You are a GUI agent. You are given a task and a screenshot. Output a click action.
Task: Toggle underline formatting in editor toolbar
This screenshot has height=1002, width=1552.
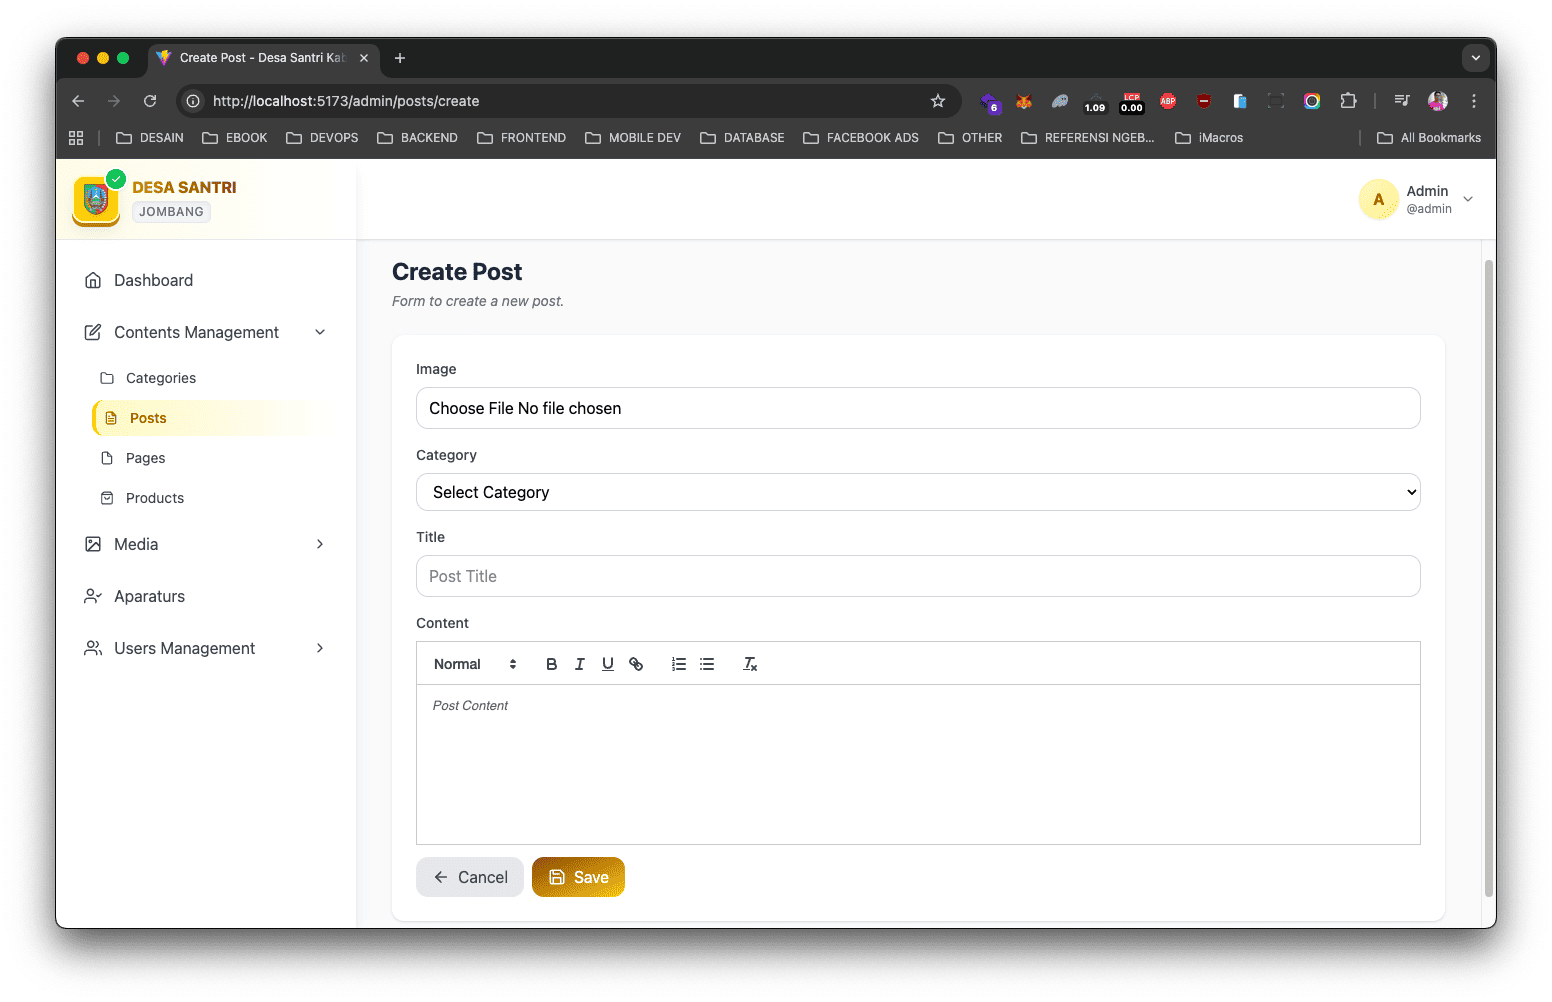point(607,664)
